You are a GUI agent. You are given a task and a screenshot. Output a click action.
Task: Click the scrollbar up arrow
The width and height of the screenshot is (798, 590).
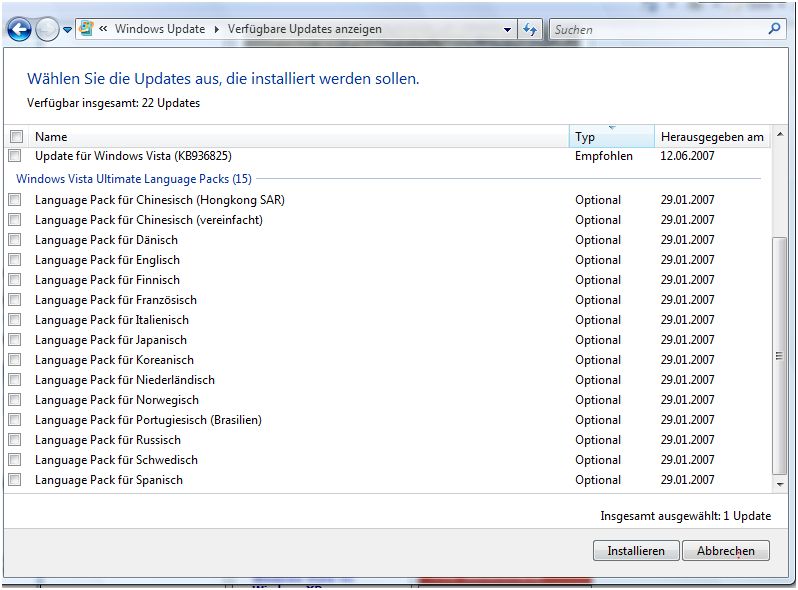[780, 134]
